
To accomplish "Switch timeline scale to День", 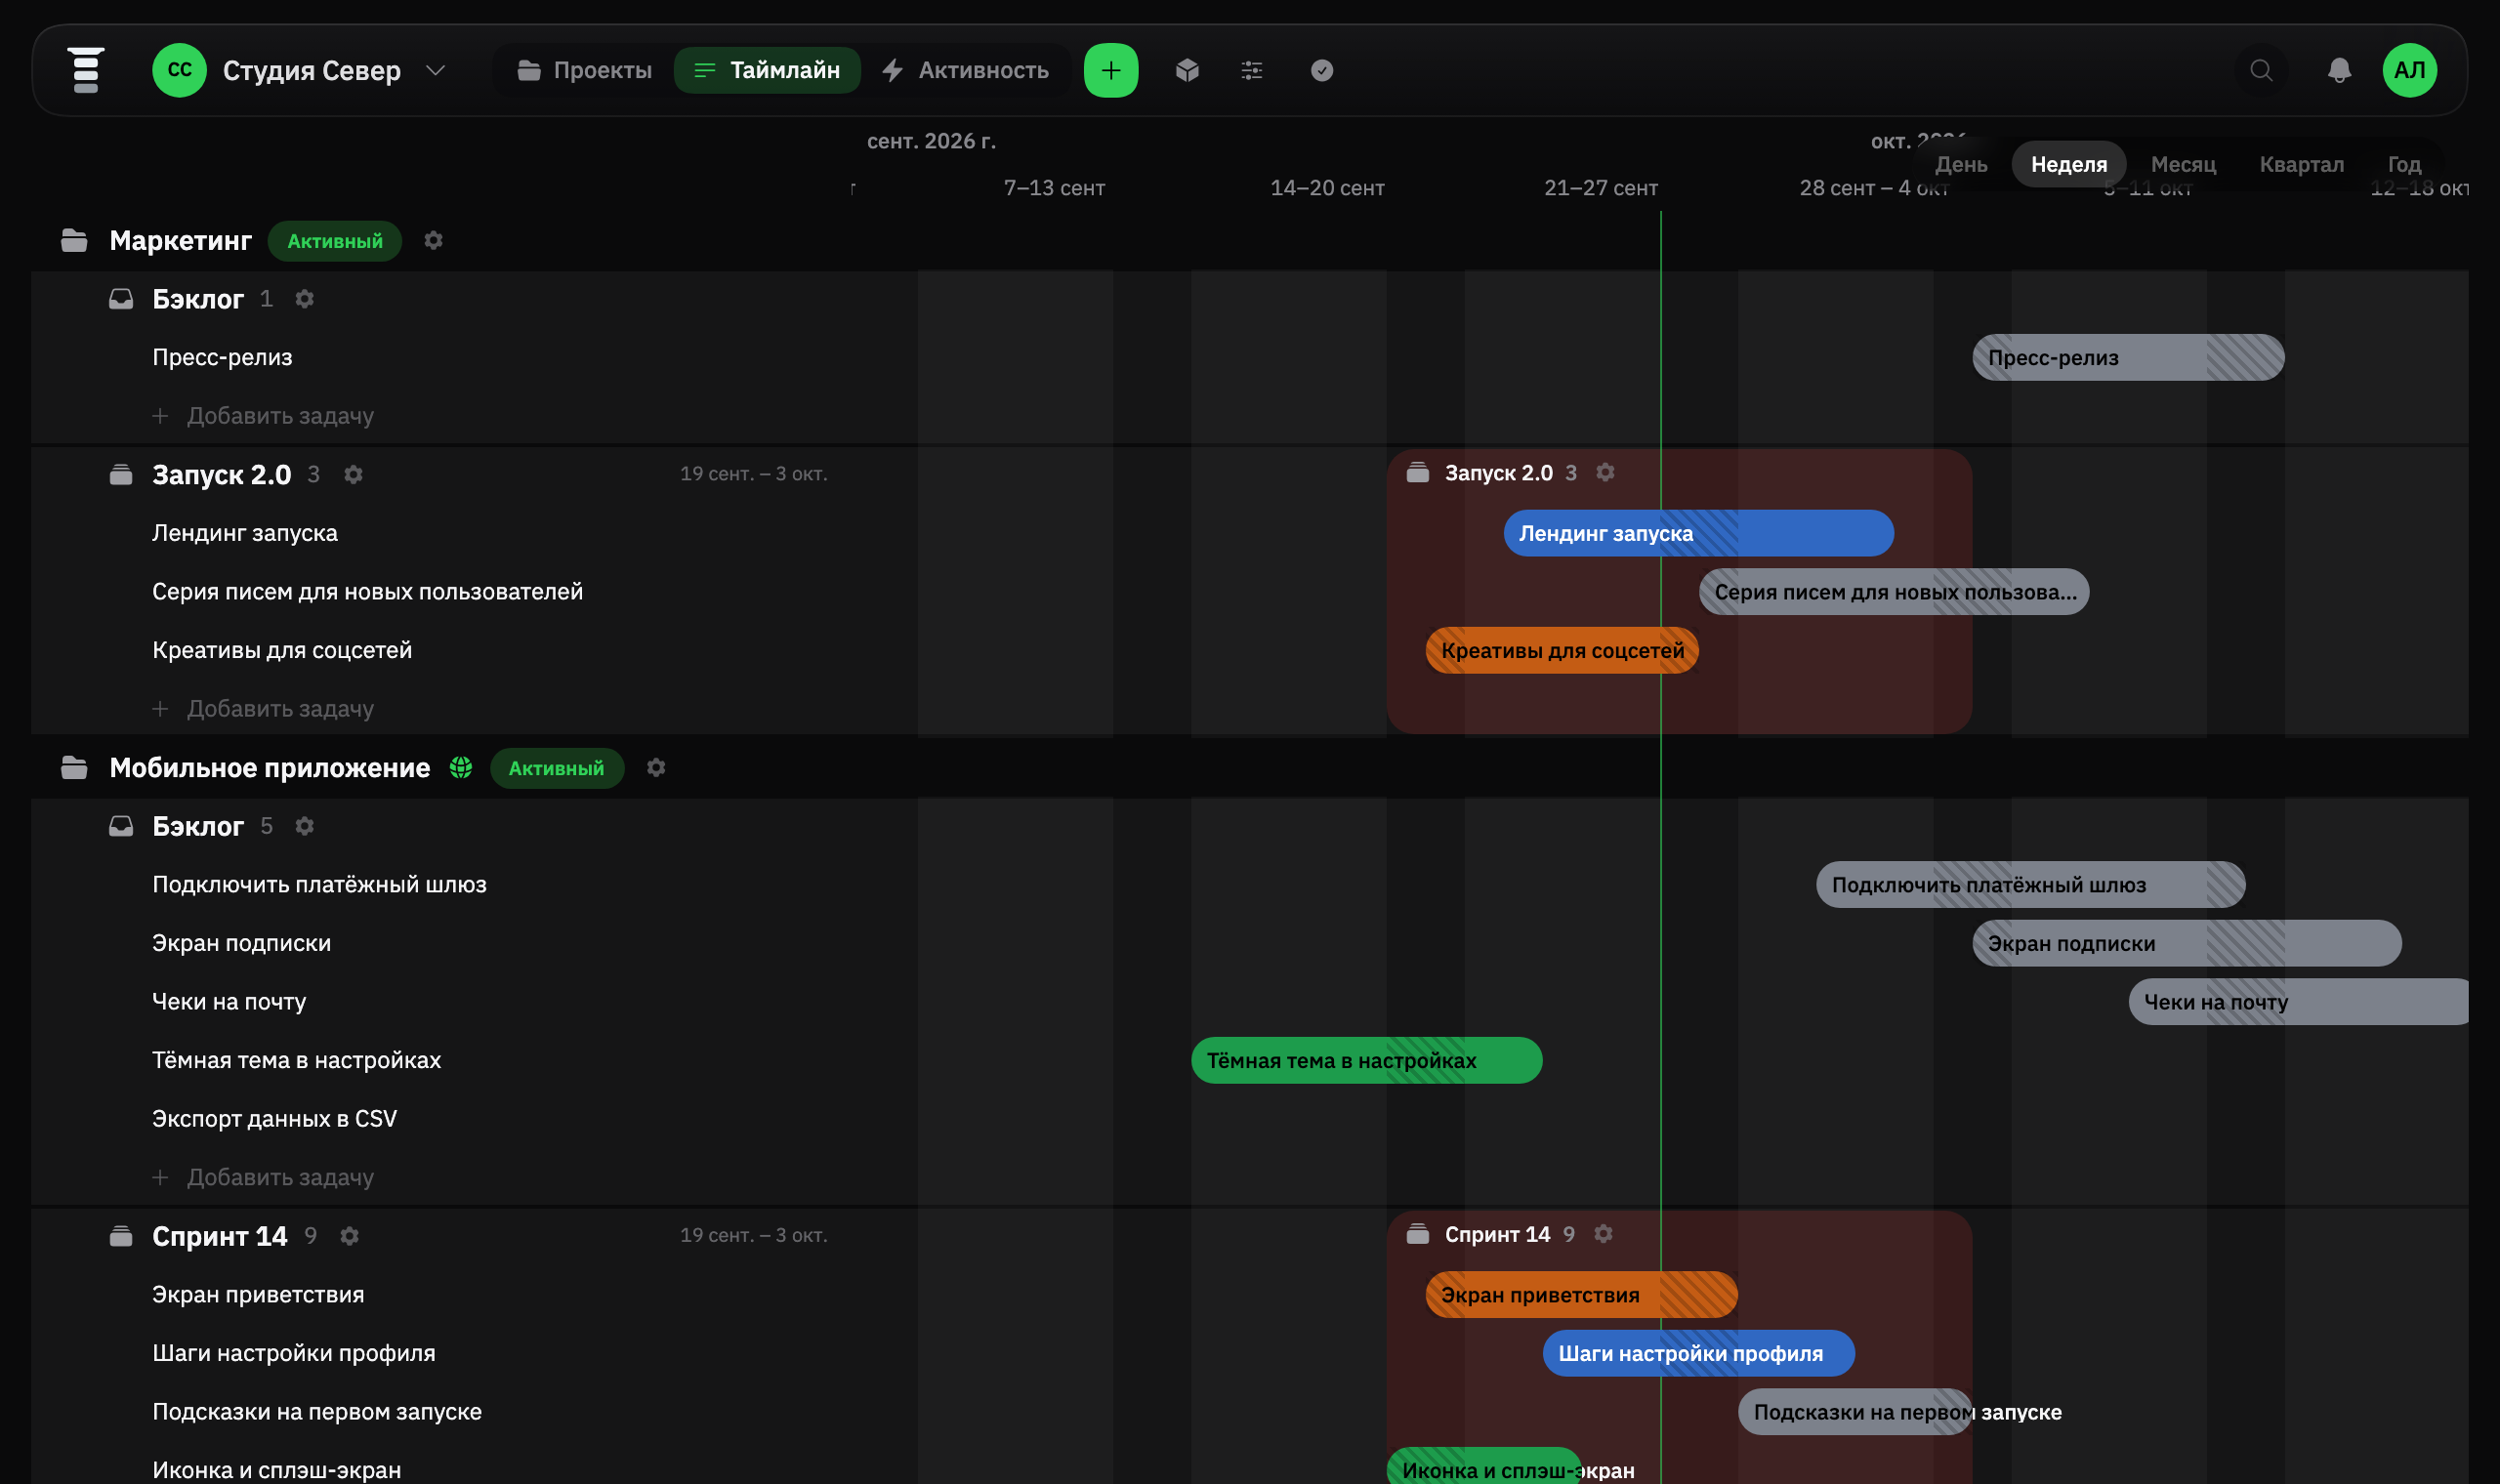I will click(x=1961, y=164).
